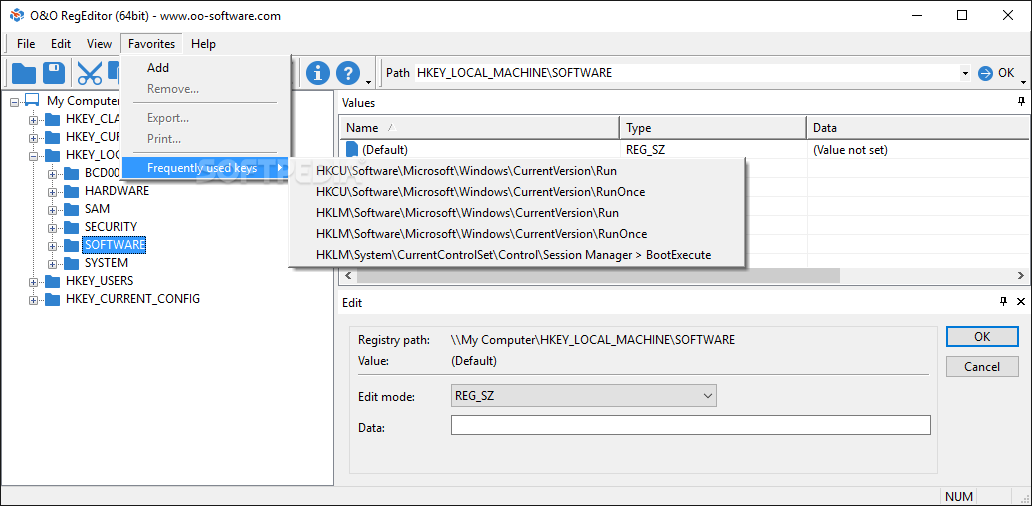The image size is (1032, 506).
Task: Select the HKEY_USERS tree key
Action: click(99, 281)
